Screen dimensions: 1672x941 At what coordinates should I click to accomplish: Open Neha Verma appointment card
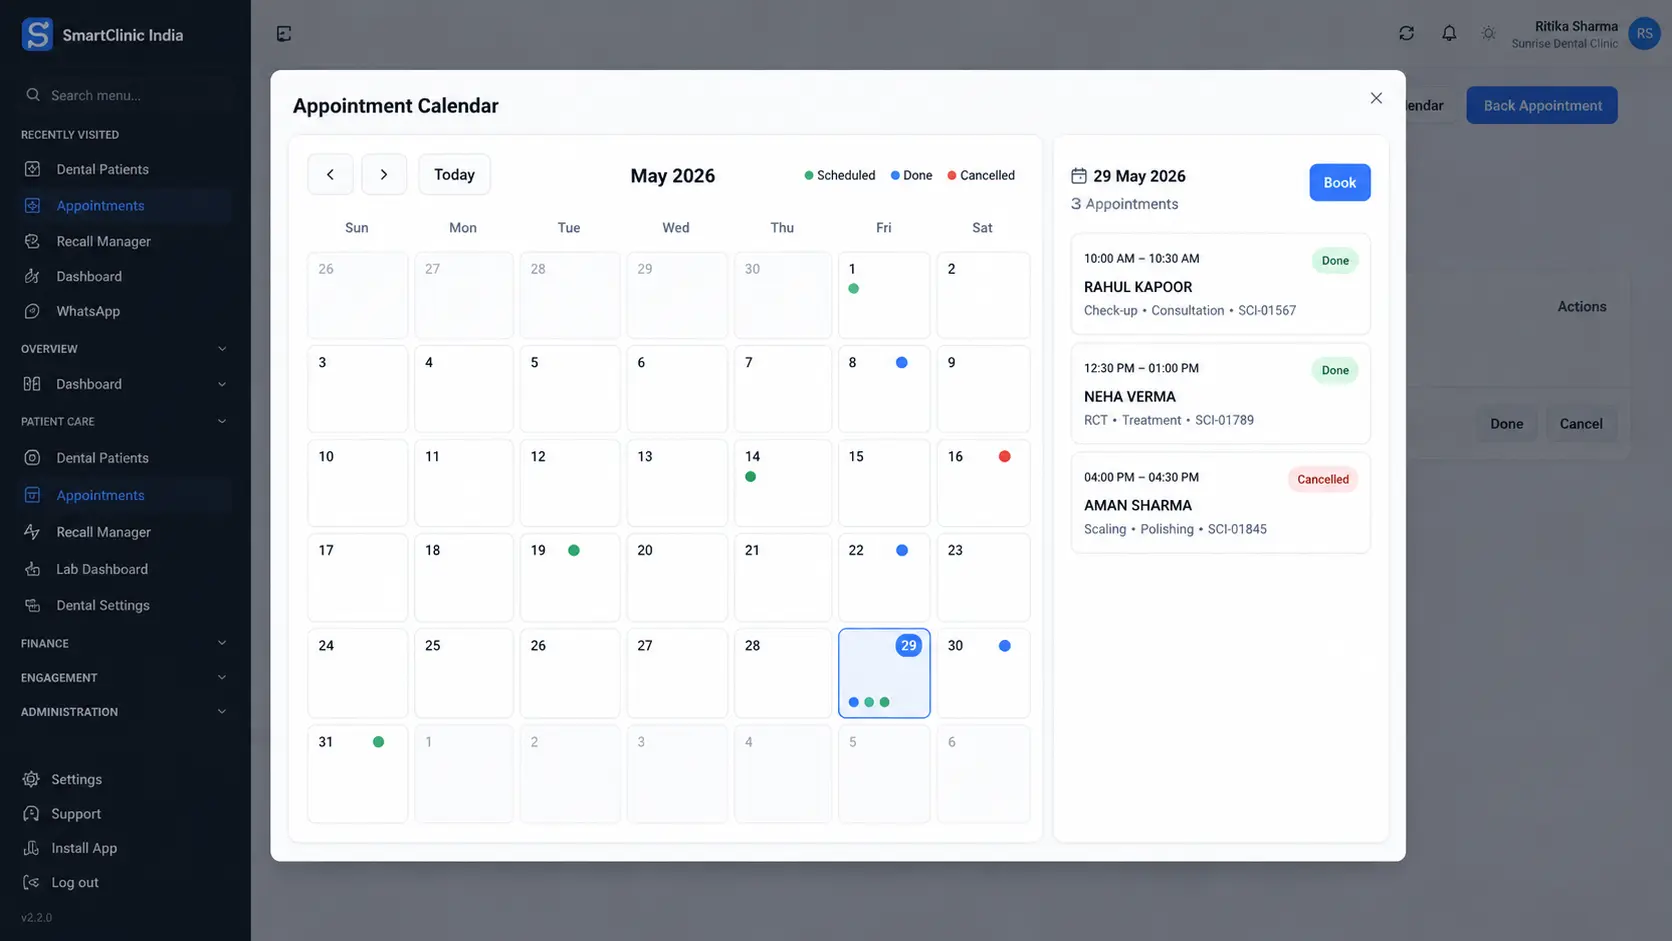click(1220, 393)
